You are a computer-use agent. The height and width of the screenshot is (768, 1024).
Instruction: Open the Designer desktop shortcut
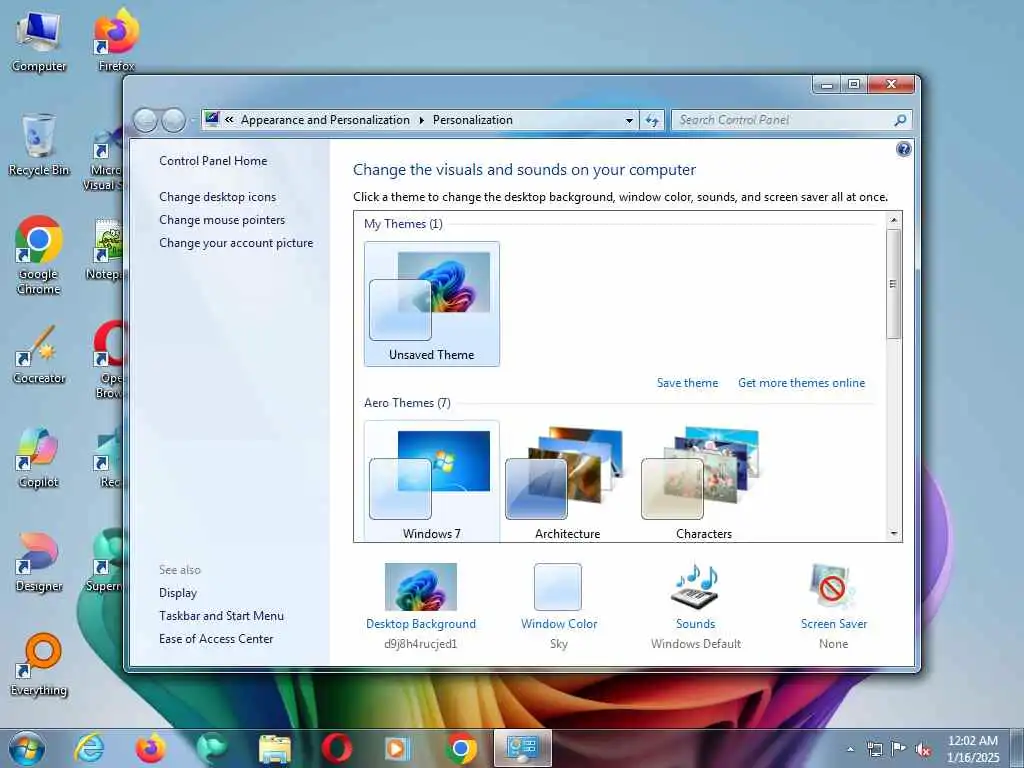pyautogui.click(x=39, y=562)
